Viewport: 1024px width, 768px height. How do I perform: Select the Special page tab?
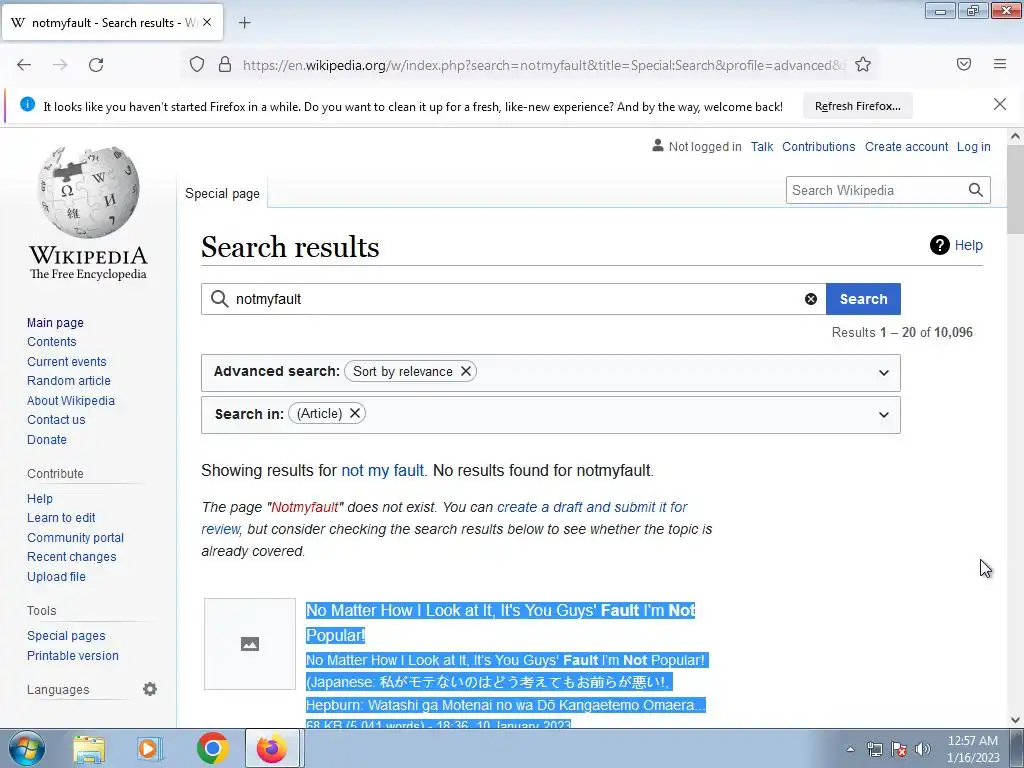[222, 193]
